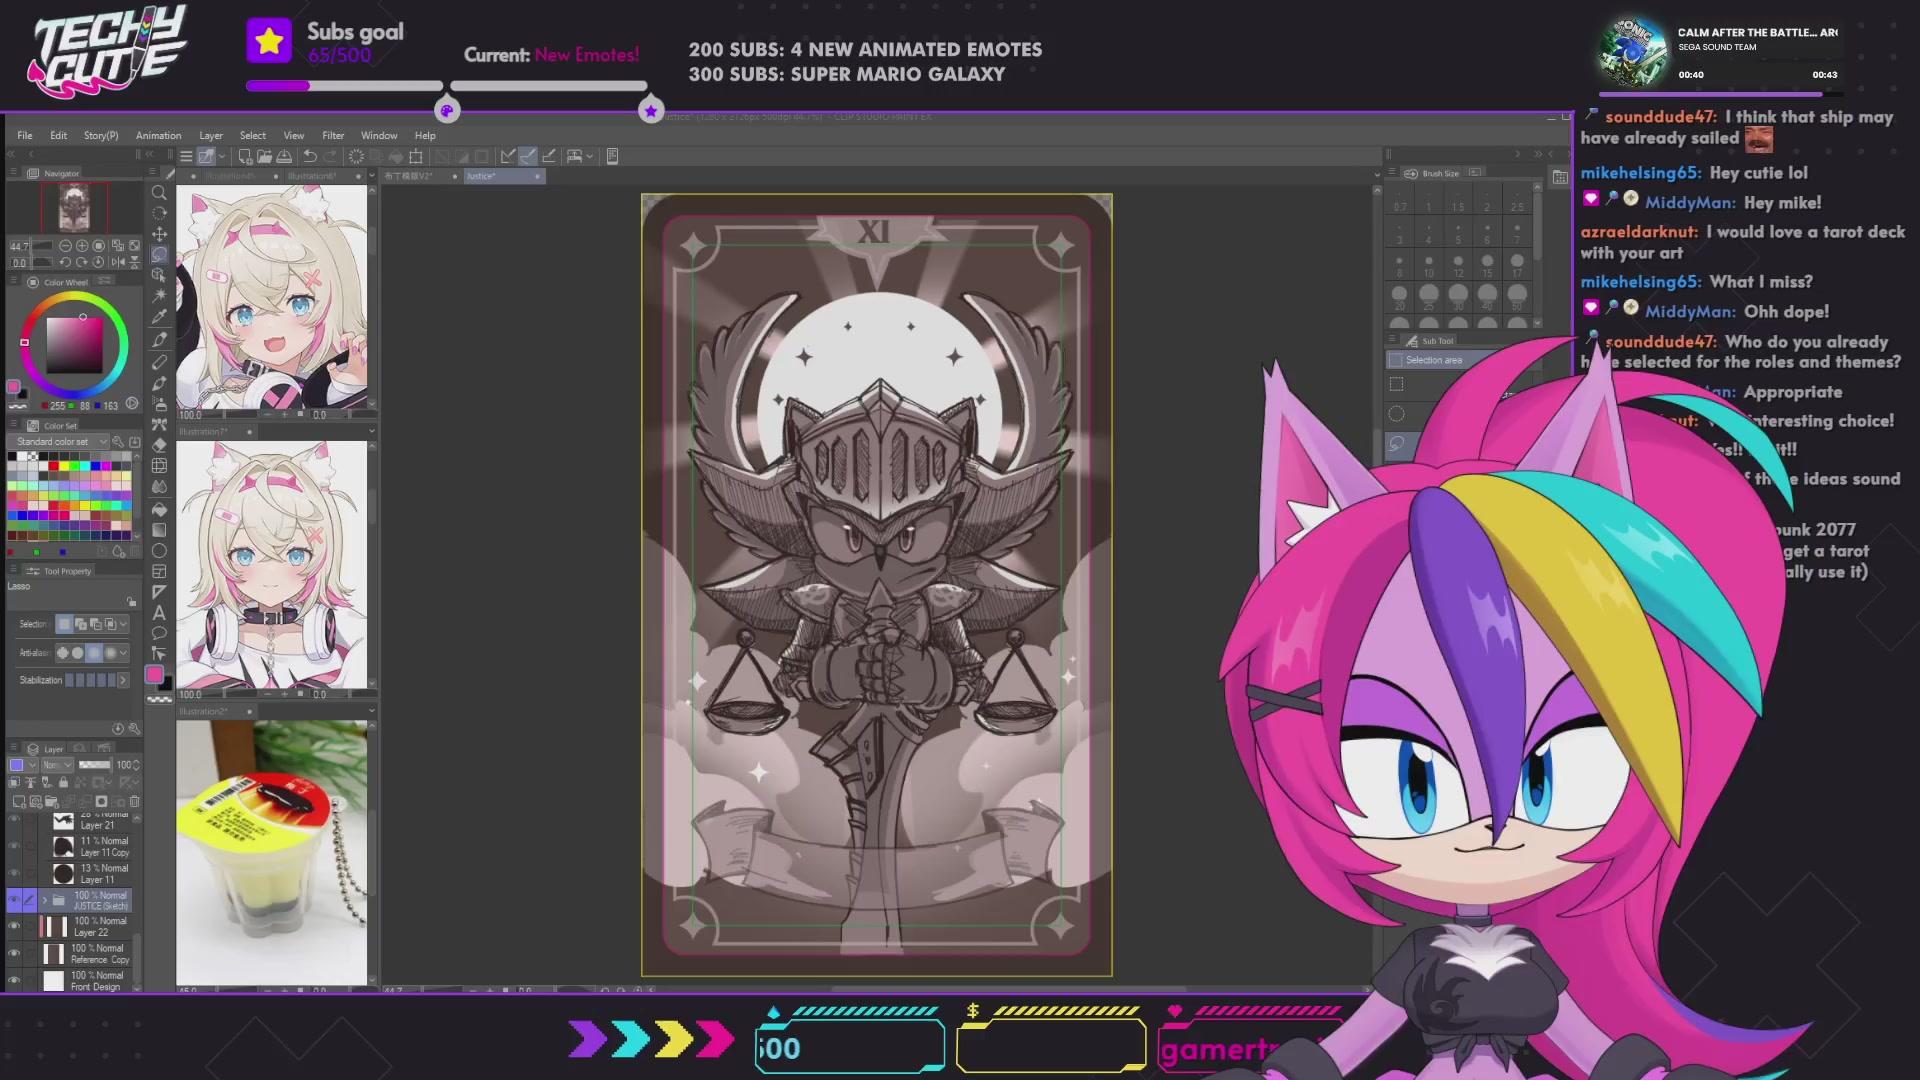Open the layer blending mode dropdown
Image resolution: width=1920 pixels, height=1080 pixels.
(x=58, y=765)
